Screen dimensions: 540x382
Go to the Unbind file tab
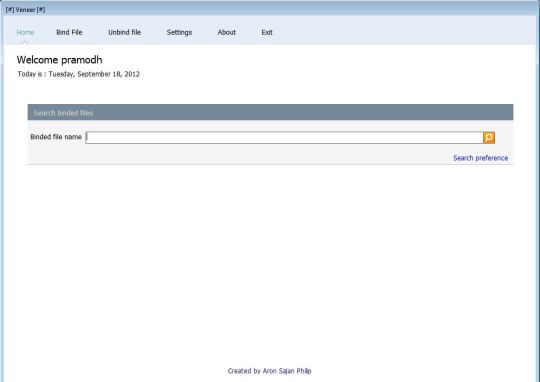tap(124, 32)
